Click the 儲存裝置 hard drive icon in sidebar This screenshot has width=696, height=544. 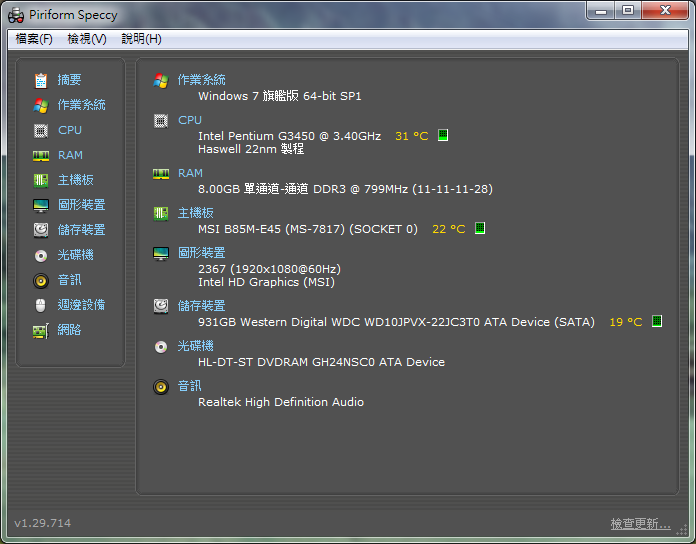(x=41, y=230)
